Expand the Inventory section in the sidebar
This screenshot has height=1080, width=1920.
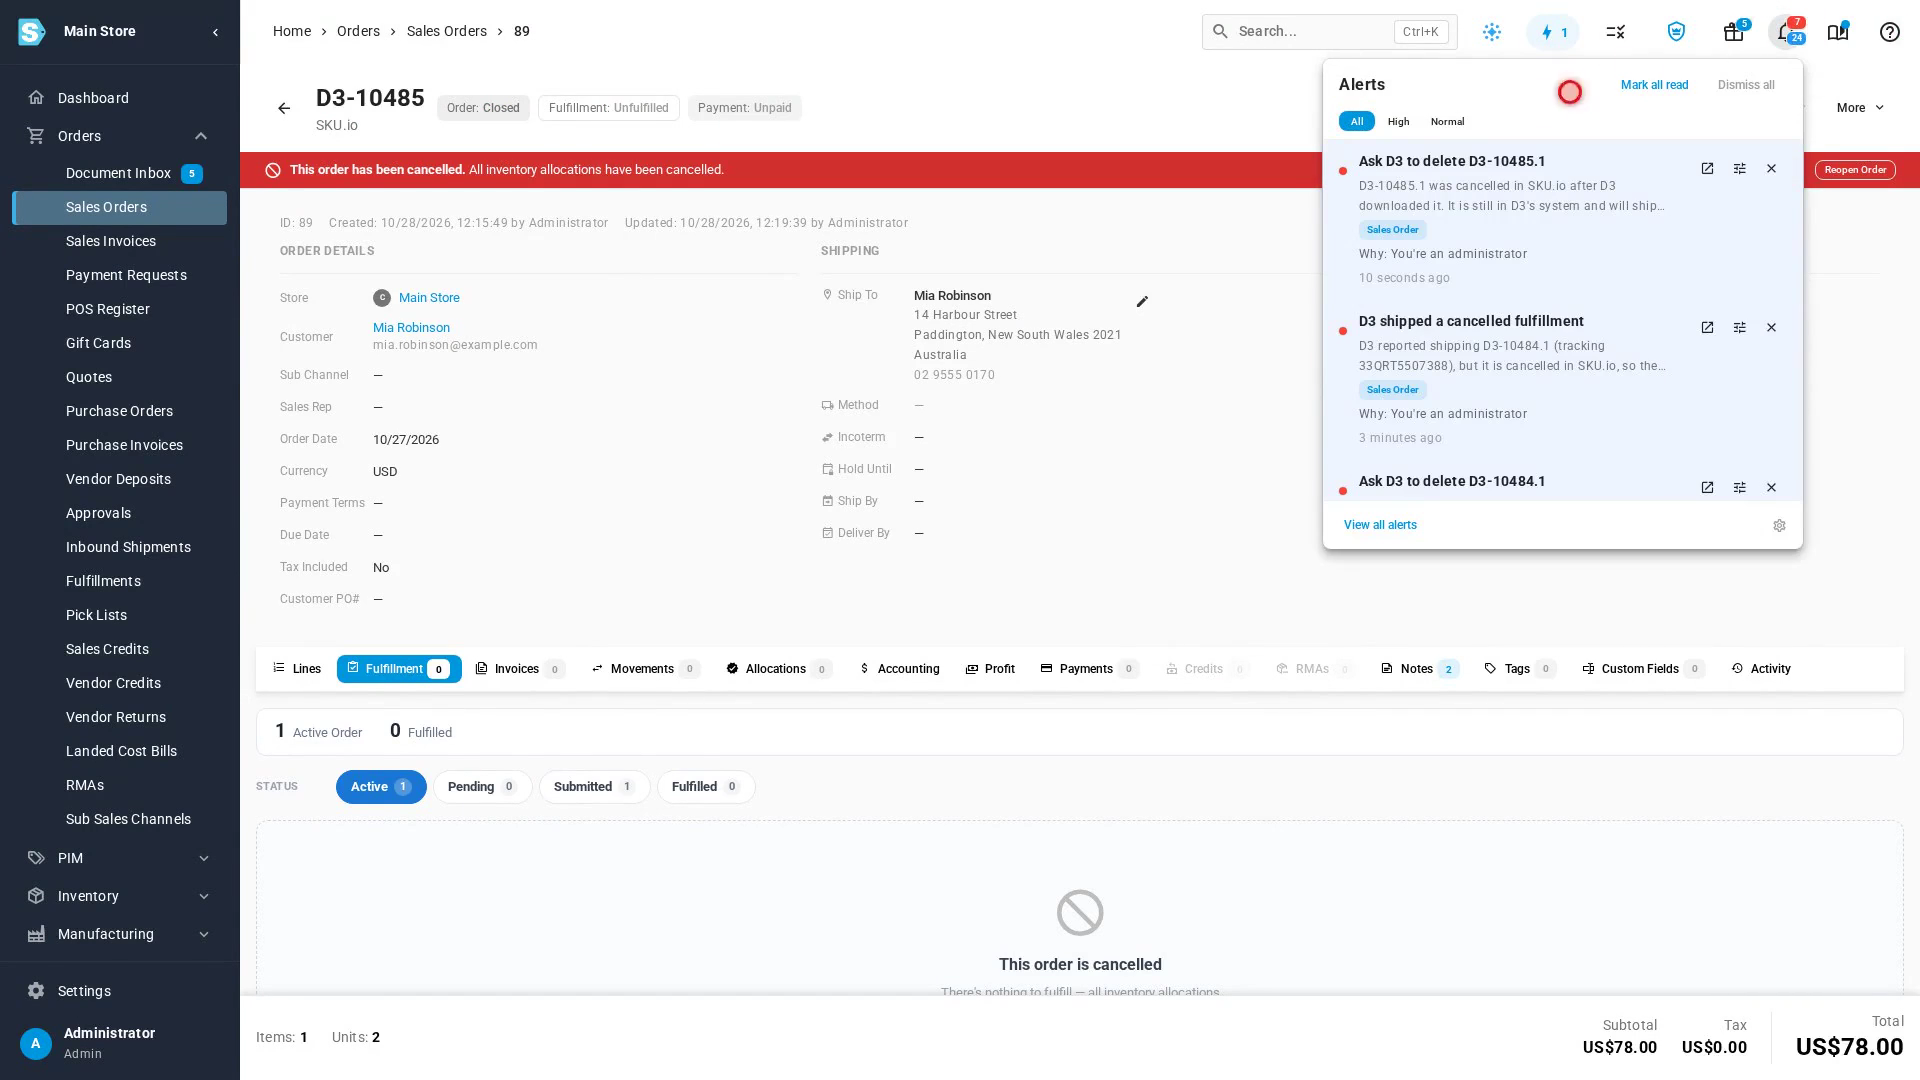click(203, 896)
